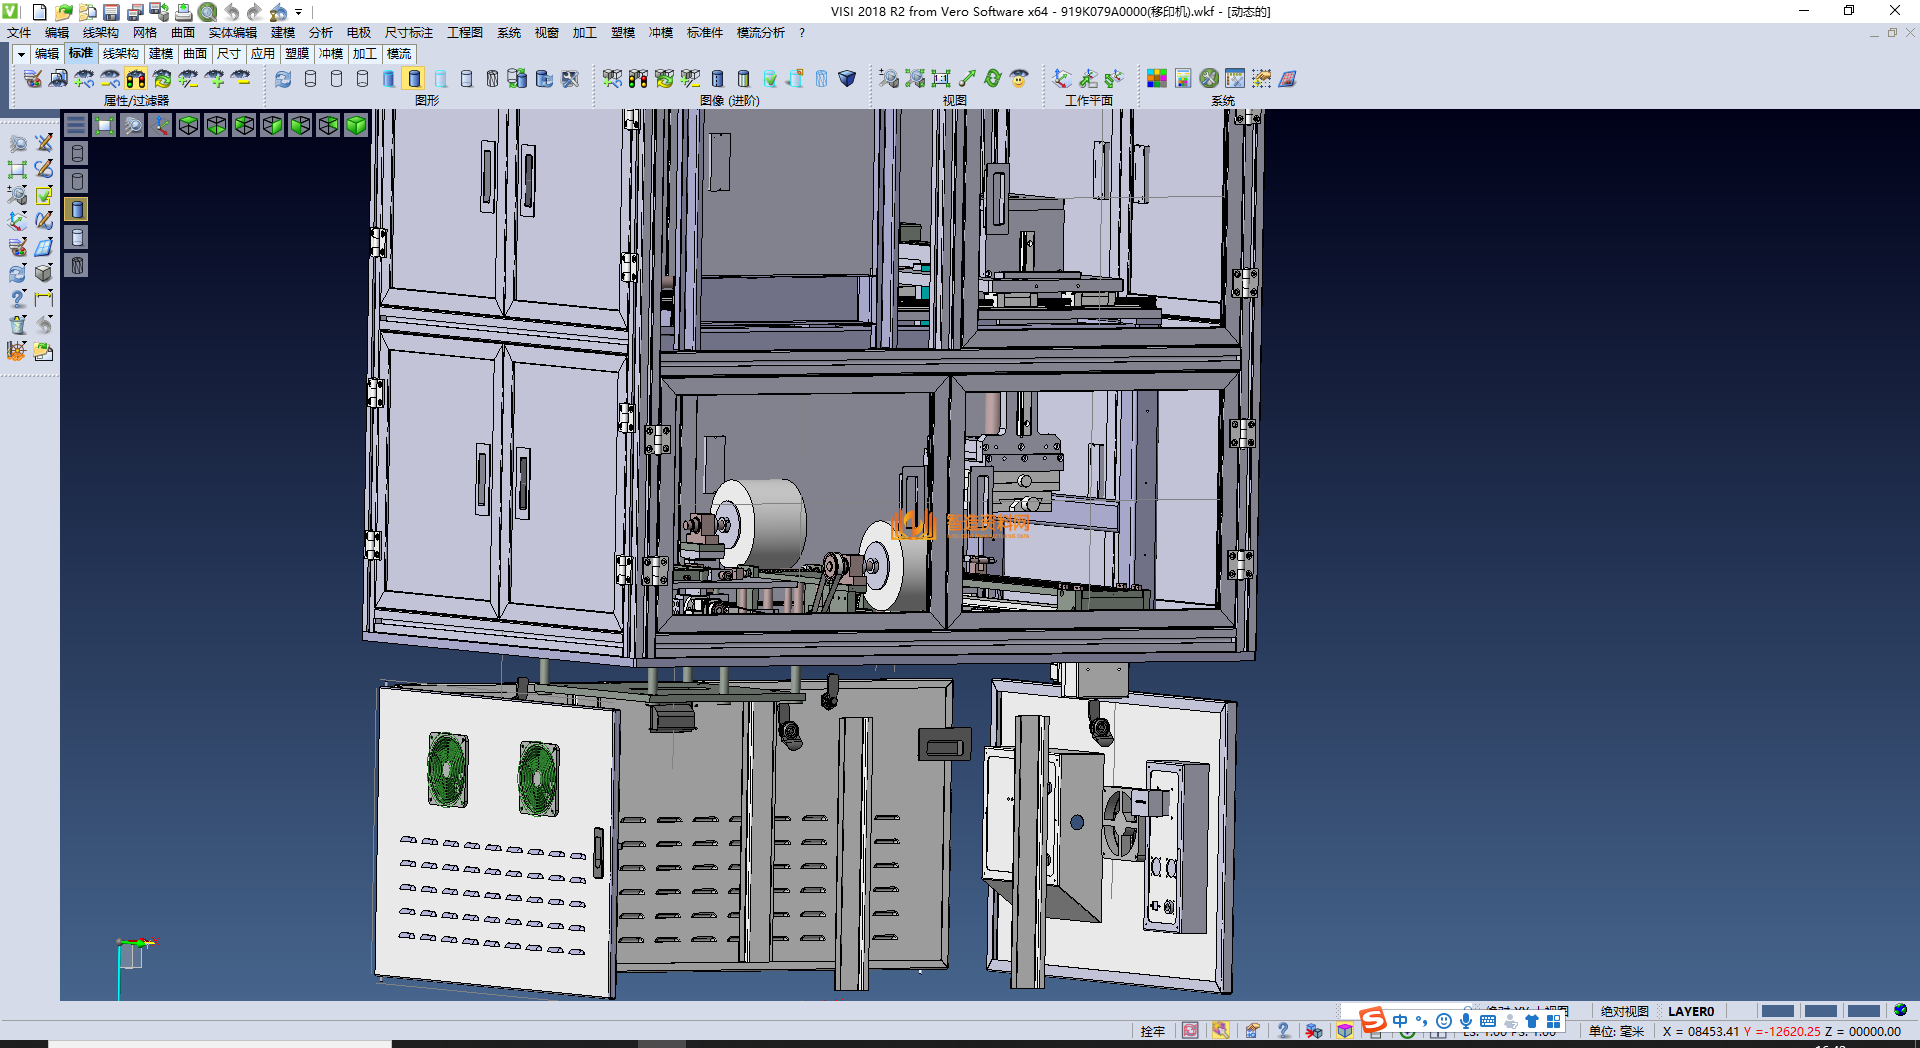The height and width of the screenshot is (1048, 1920).
Task: Click the blue question mark query icon
Action: (x=18, y=299)
